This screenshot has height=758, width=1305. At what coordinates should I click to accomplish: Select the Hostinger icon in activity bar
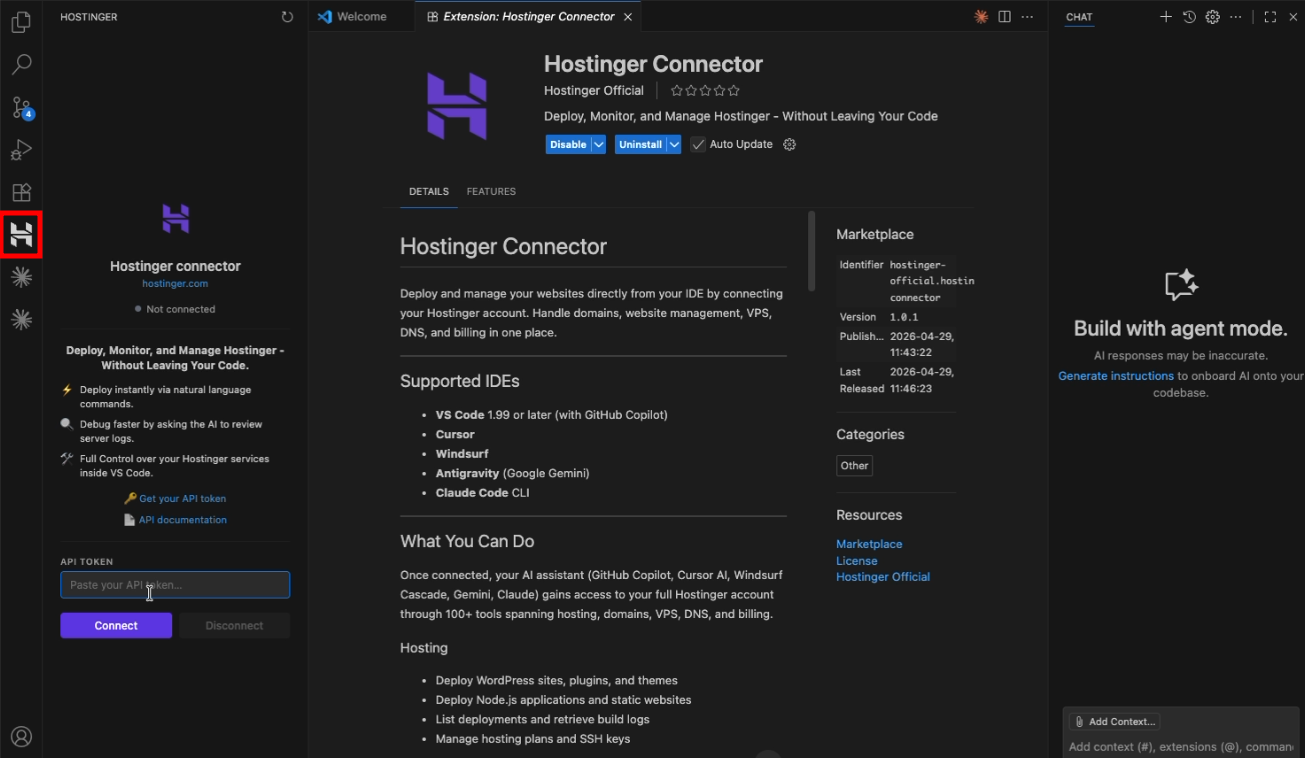(21, 235)
